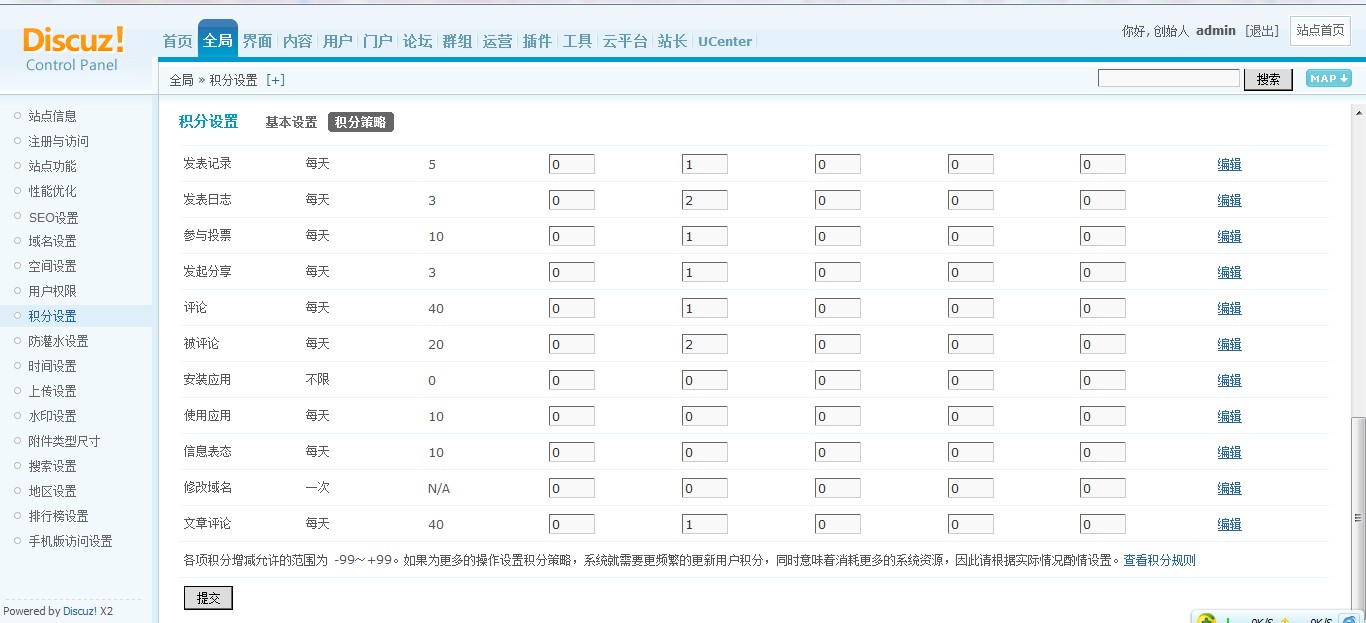This screenshot has height=623, width=1366.
Task: Open the 门户 top menu
Action: 378,41
